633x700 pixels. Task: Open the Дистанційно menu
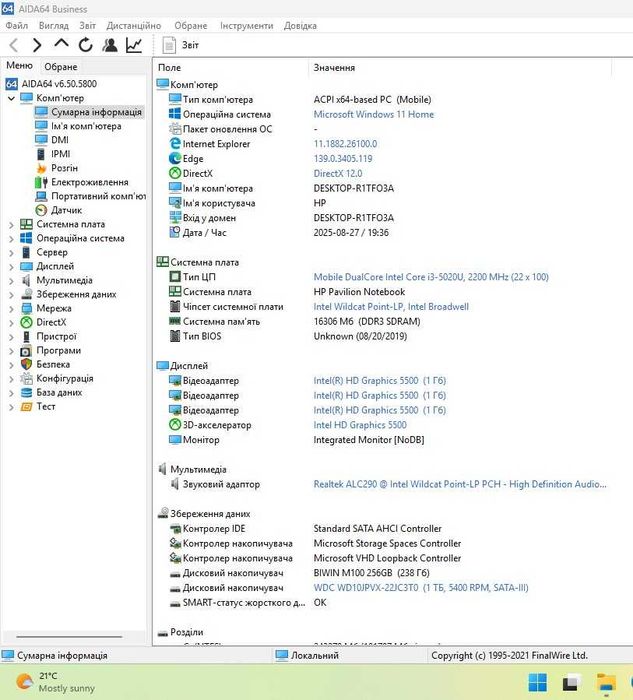pos(134,25)
